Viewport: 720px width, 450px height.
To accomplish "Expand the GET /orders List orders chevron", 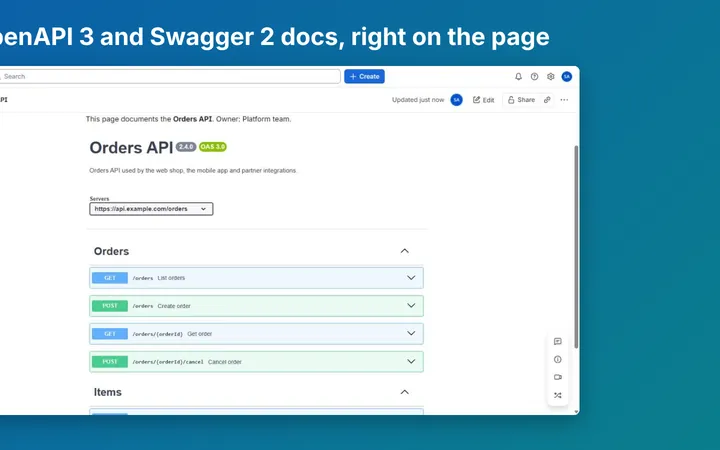I will 411,278.
